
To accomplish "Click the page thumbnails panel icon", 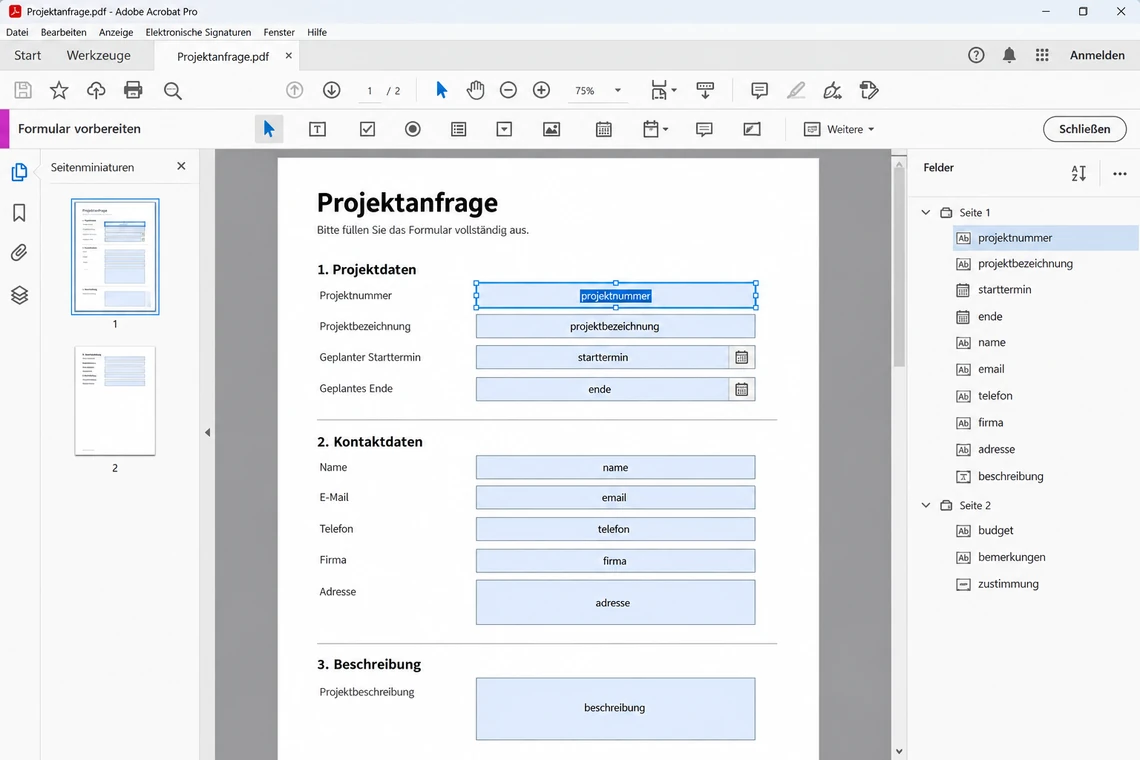I will (x=20, y=172).
